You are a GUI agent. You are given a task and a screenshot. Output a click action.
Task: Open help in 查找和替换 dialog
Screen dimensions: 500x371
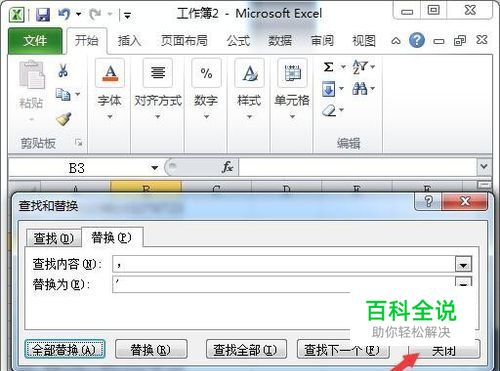pos(428,201)
